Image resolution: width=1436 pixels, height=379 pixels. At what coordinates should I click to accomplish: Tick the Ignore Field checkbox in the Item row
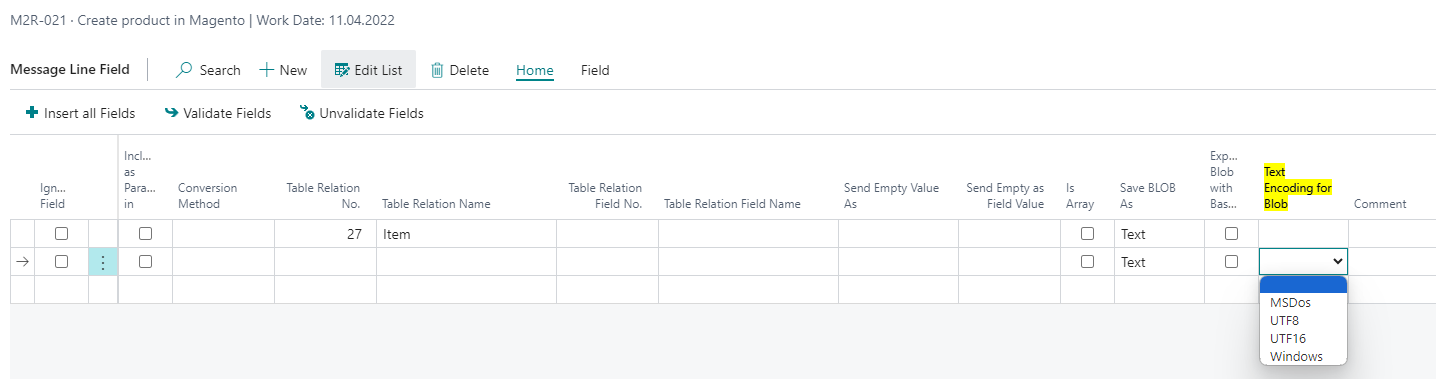click(61, 234)
